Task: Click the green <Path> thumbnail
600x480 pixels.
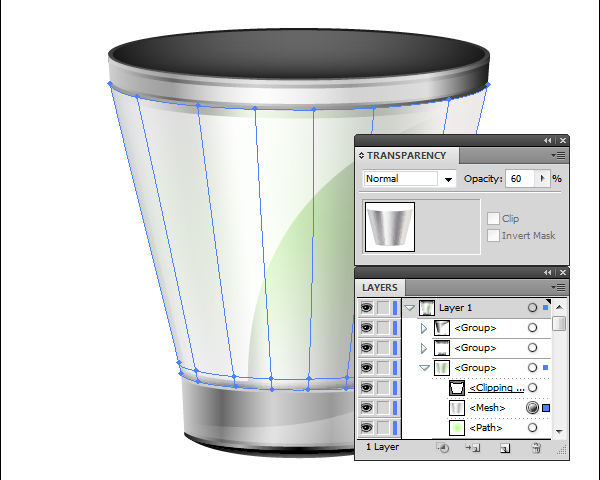Action: (457, 428)
